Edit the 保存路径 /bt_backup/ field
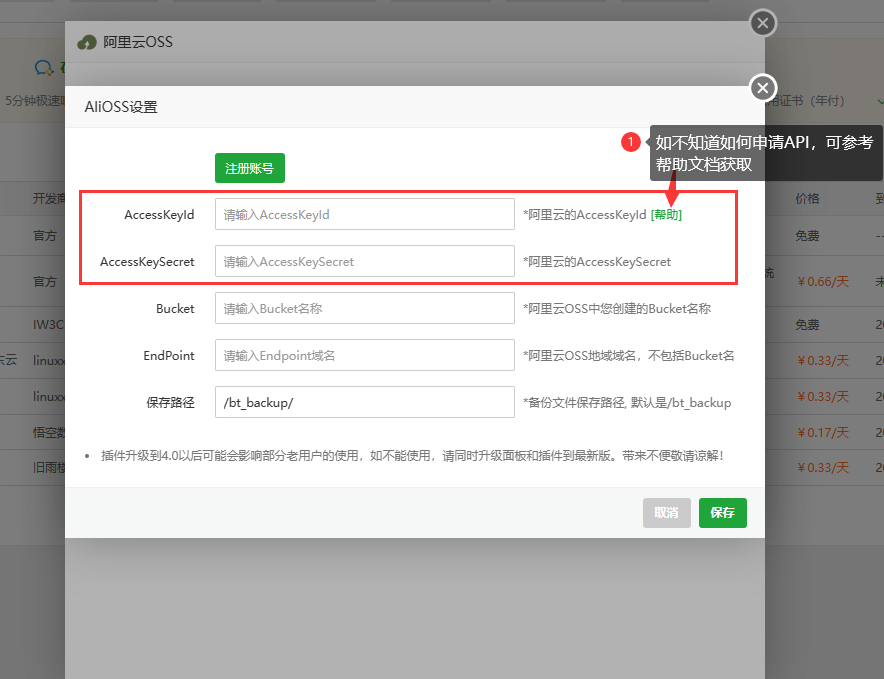 tap(365, 402)
